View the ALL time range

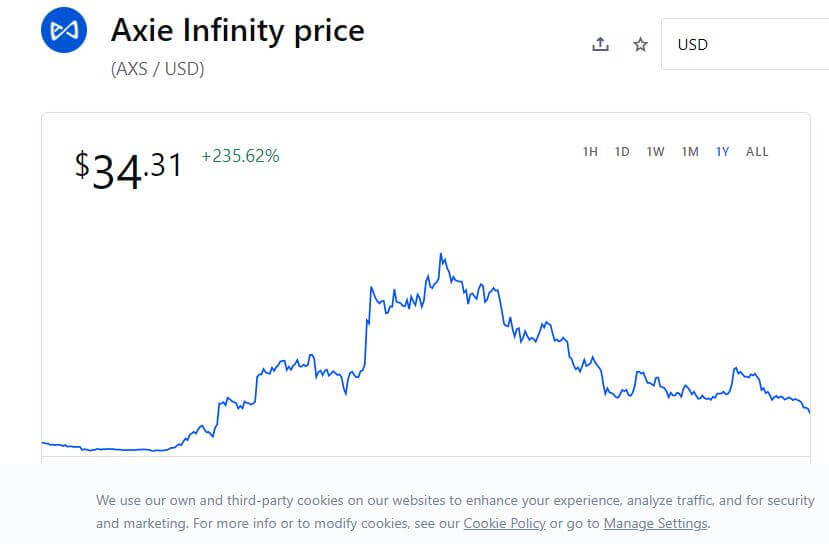[757, 152]
